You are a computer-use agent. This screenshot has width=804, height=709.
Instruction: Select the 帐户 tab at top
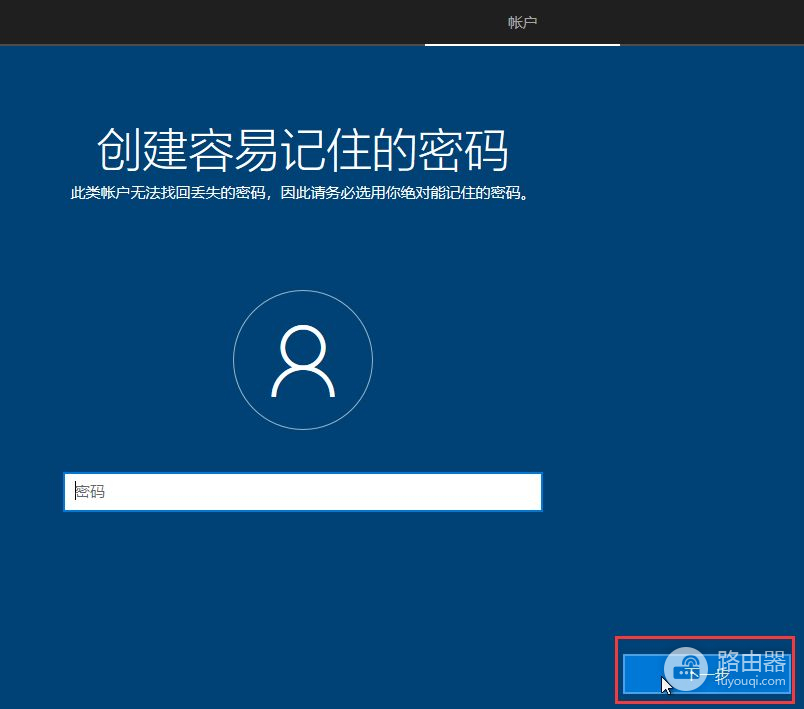[522, 22]
